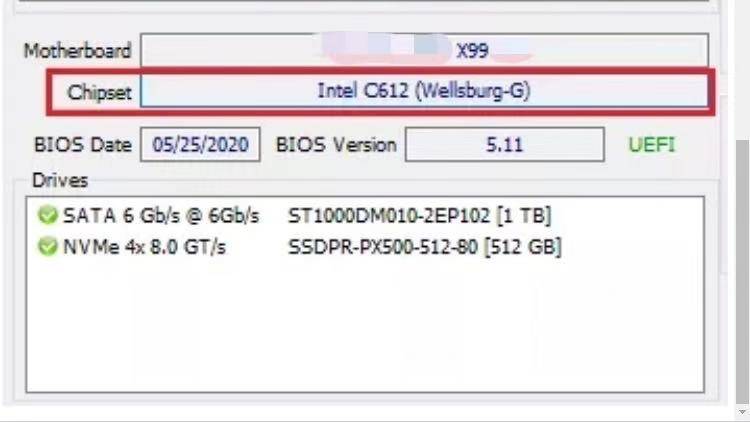Click the BIOS Date field 05/25/2020
The image size is (750, 422).
[200, 144]
